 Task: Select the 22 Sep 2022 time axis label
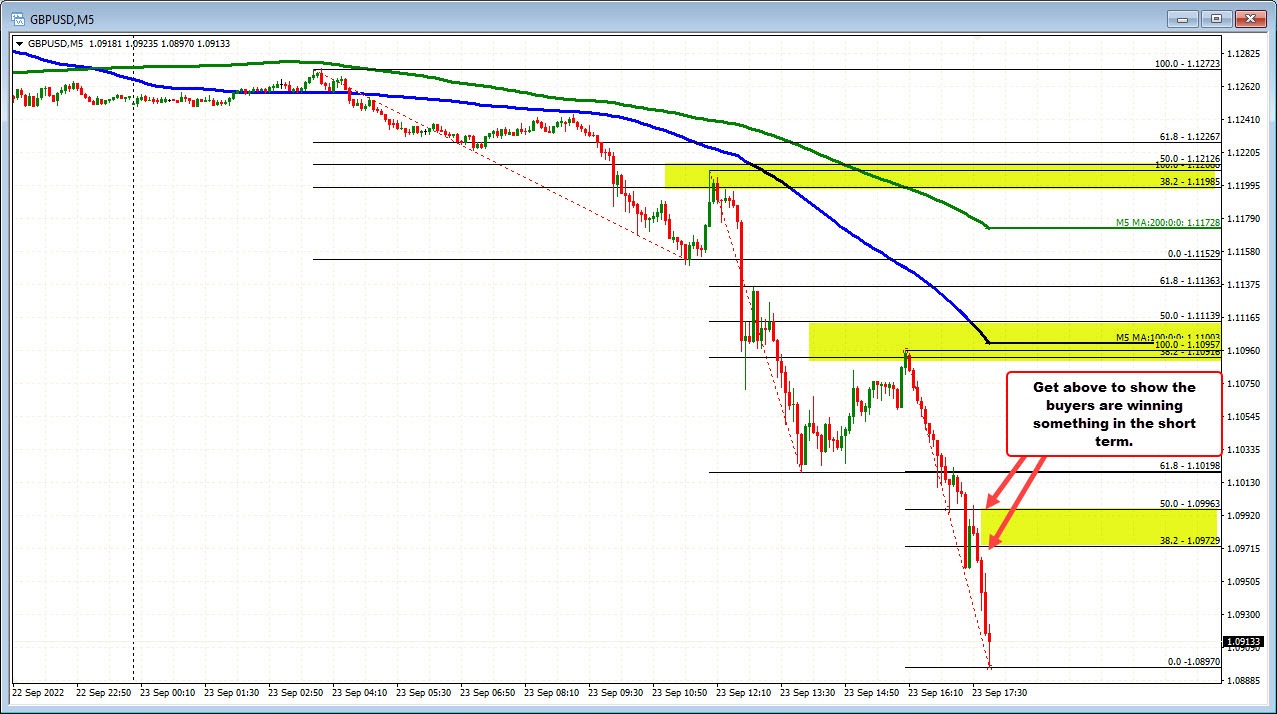[x=39, y=692]
